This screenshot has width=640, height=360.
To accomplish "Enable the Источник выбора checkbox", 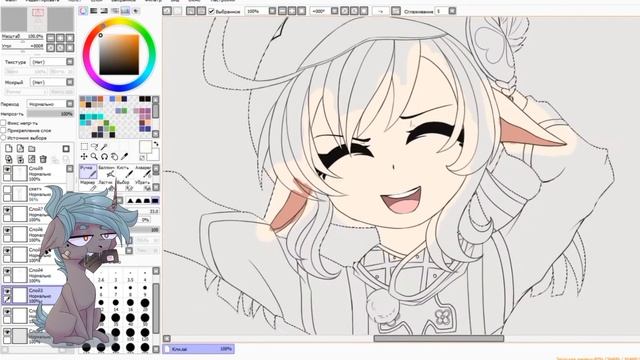I will (3, 138).
